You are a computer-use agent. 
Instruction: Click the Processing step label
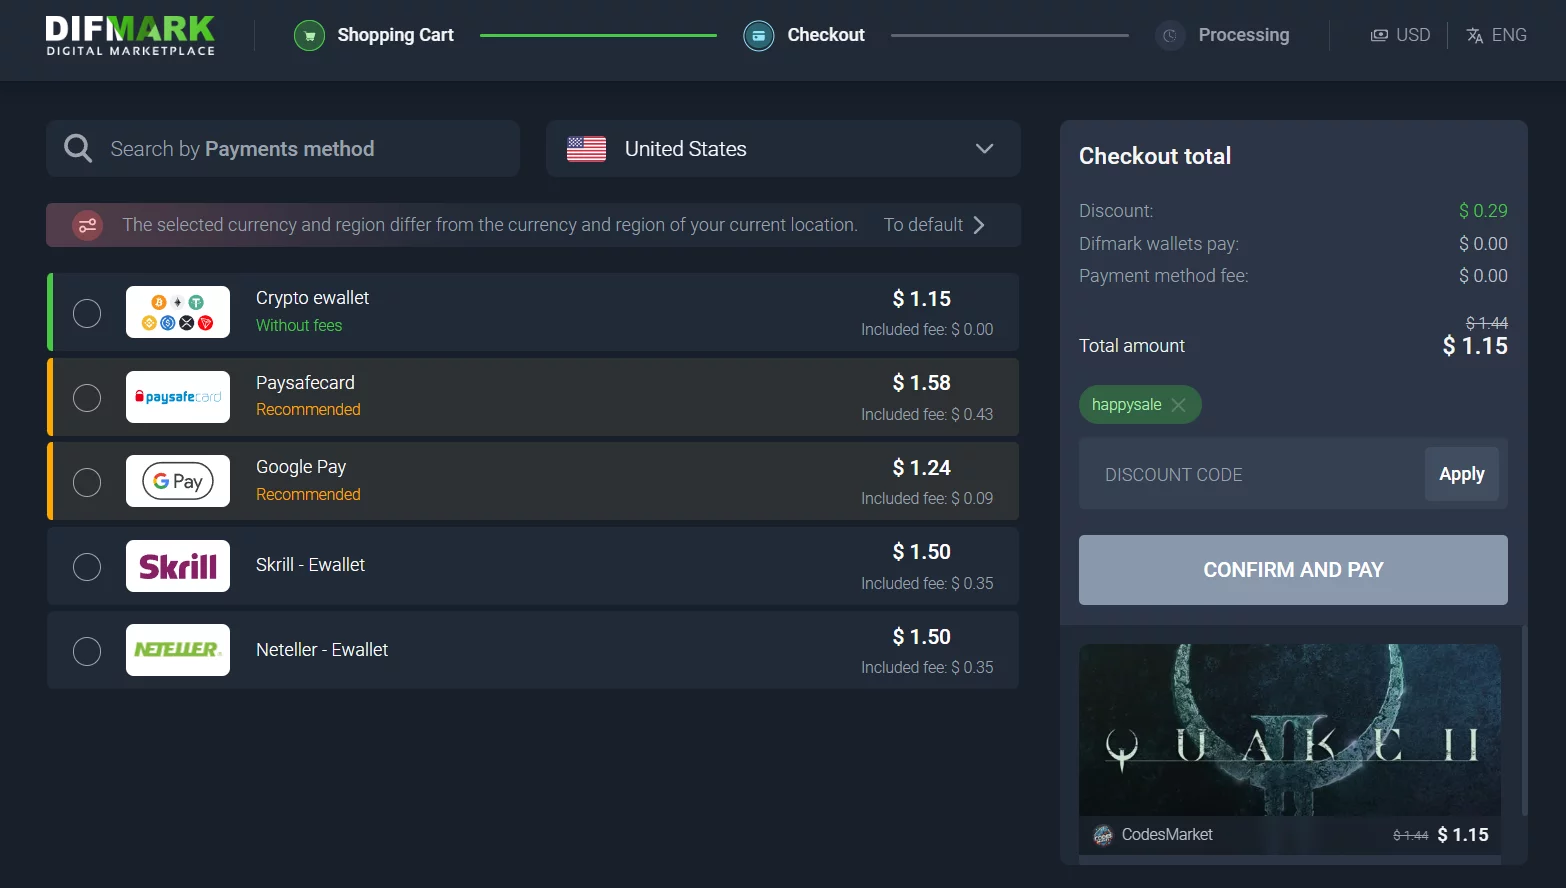click(x=1243, y=35)
